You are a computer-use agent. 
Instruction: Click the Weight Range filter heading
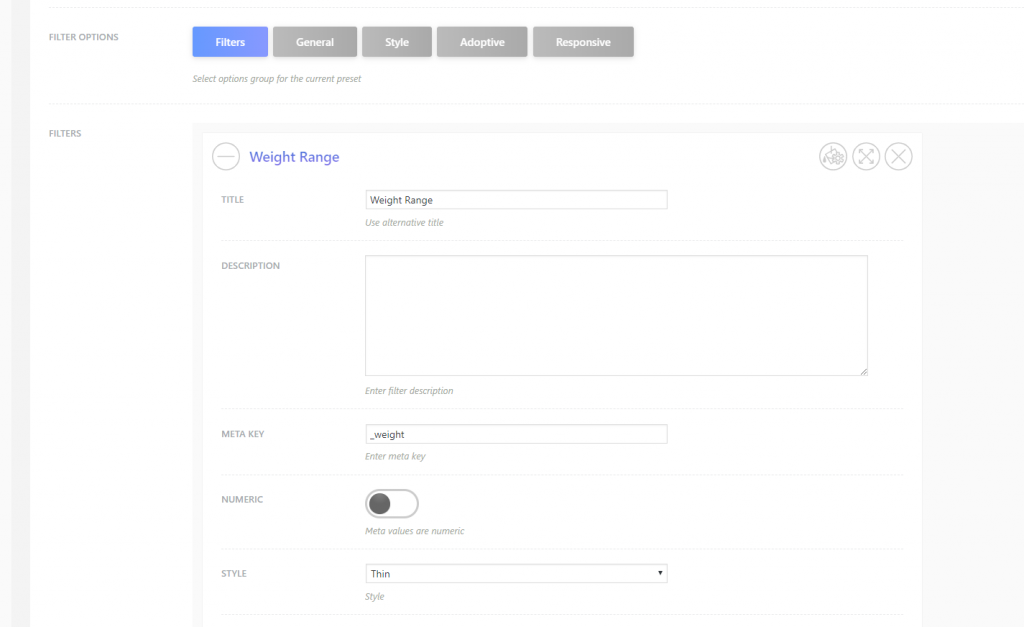click(295, 157)
